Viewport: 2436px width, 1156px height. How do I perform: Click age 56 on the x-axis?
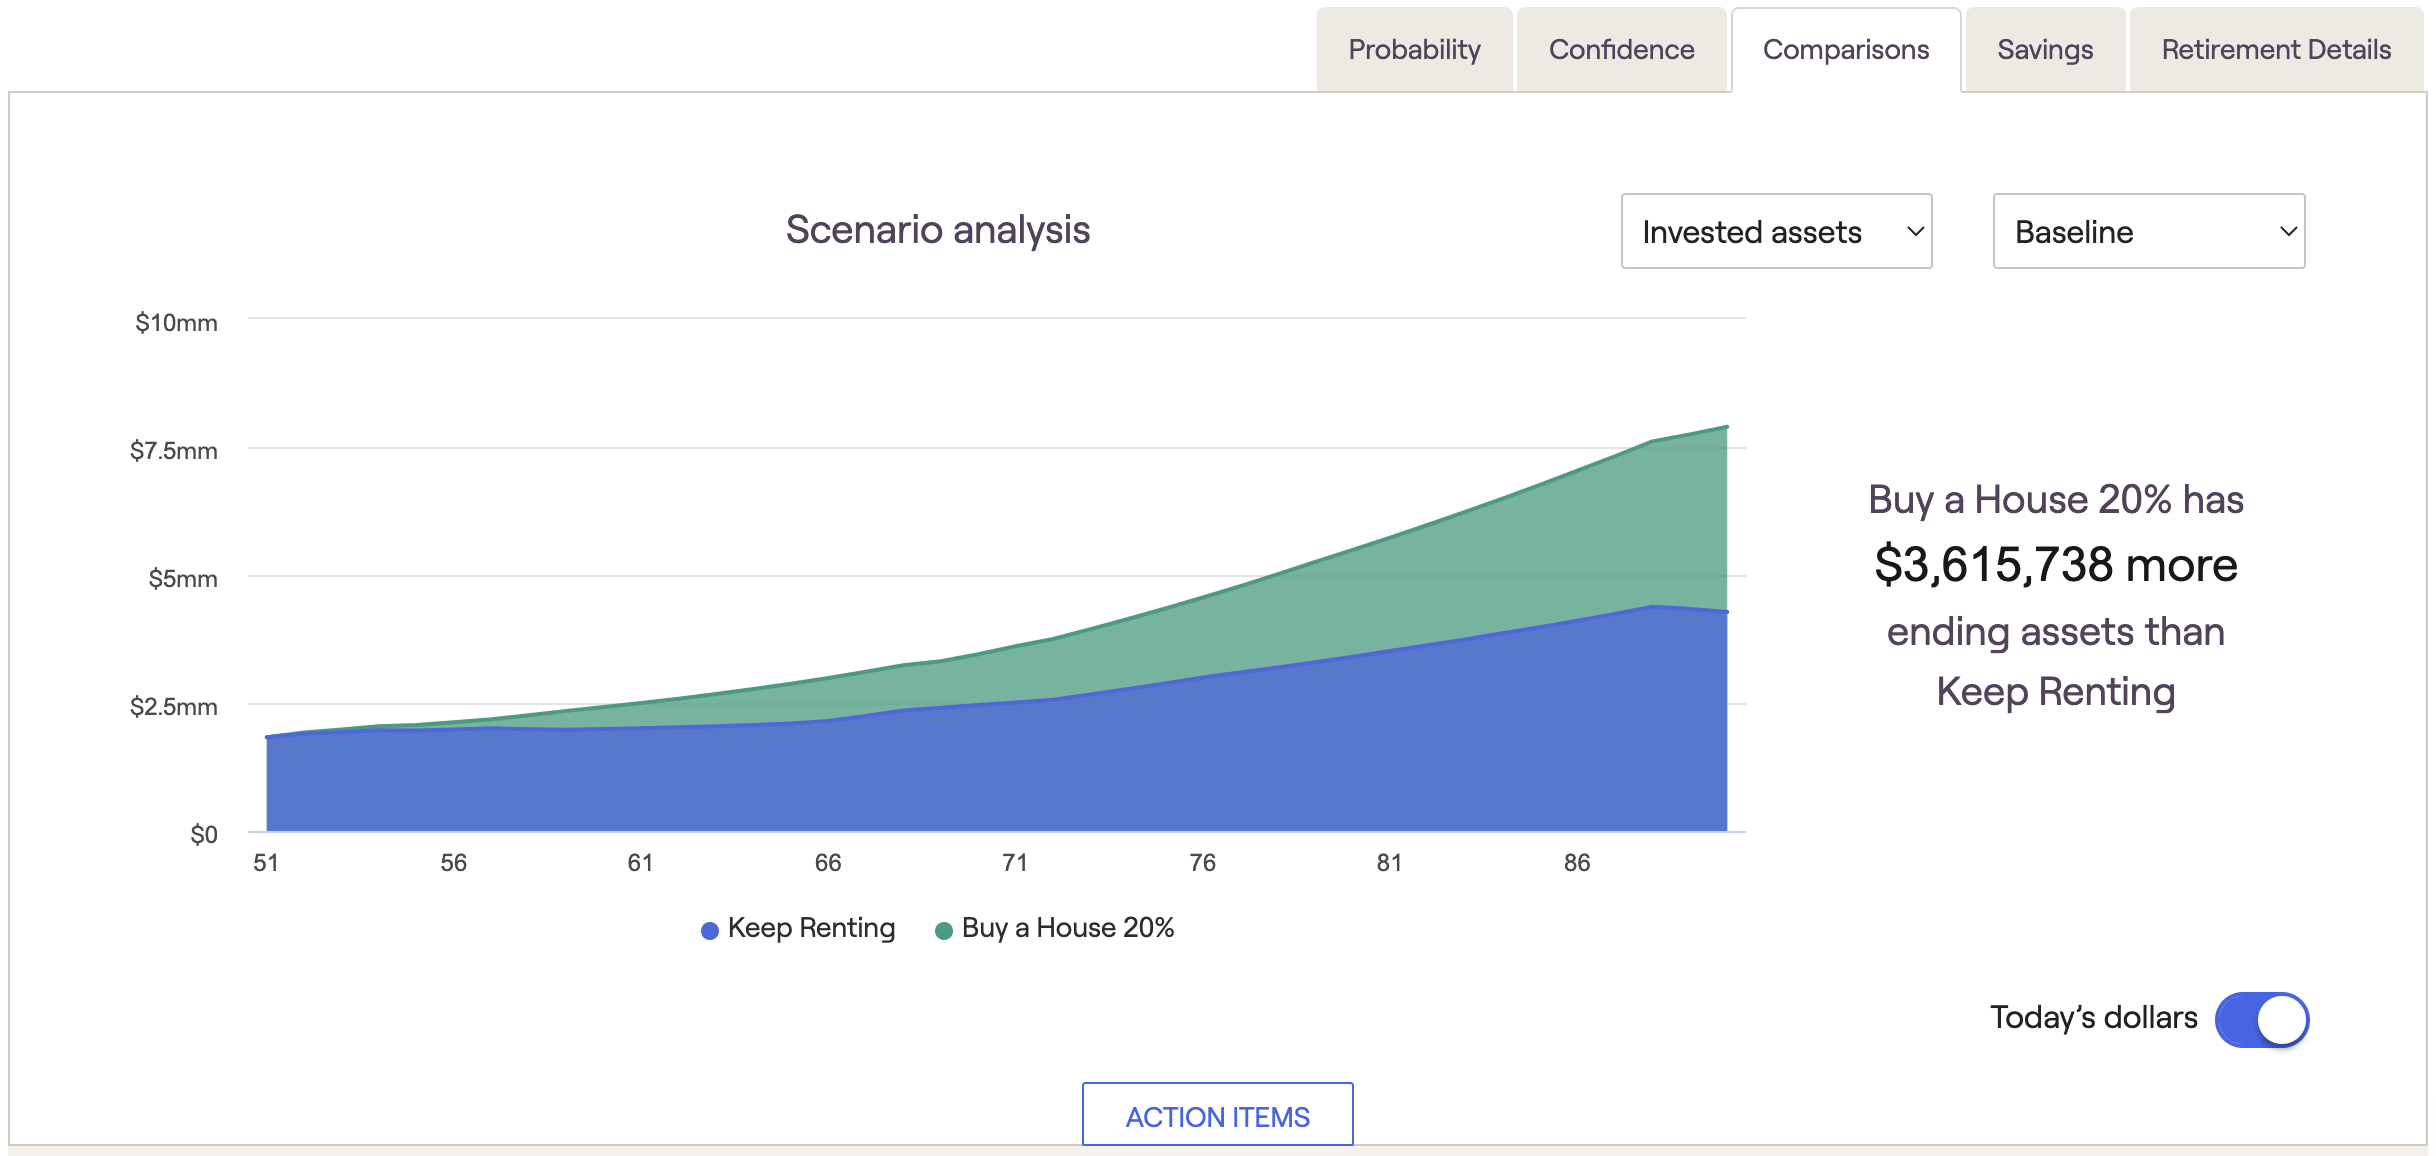453,862
